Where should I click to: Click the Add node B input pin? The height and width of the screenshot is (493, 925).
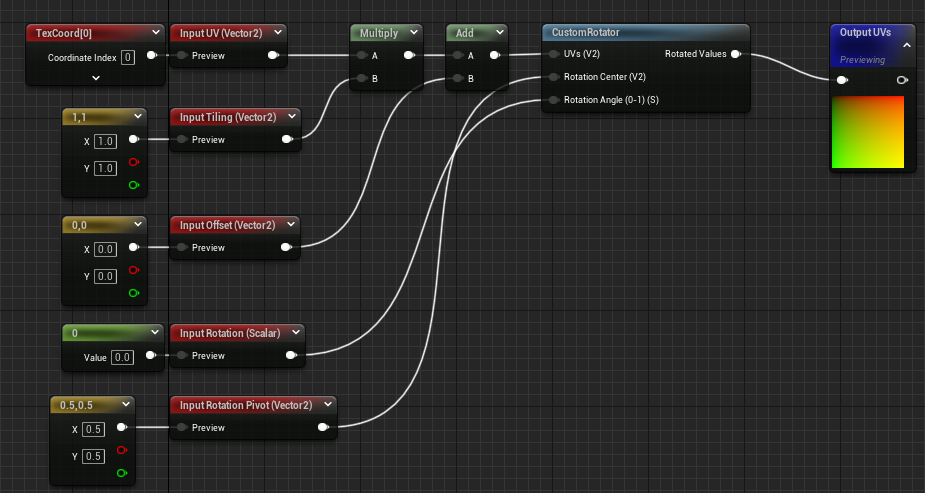click(x=457, y=78)
